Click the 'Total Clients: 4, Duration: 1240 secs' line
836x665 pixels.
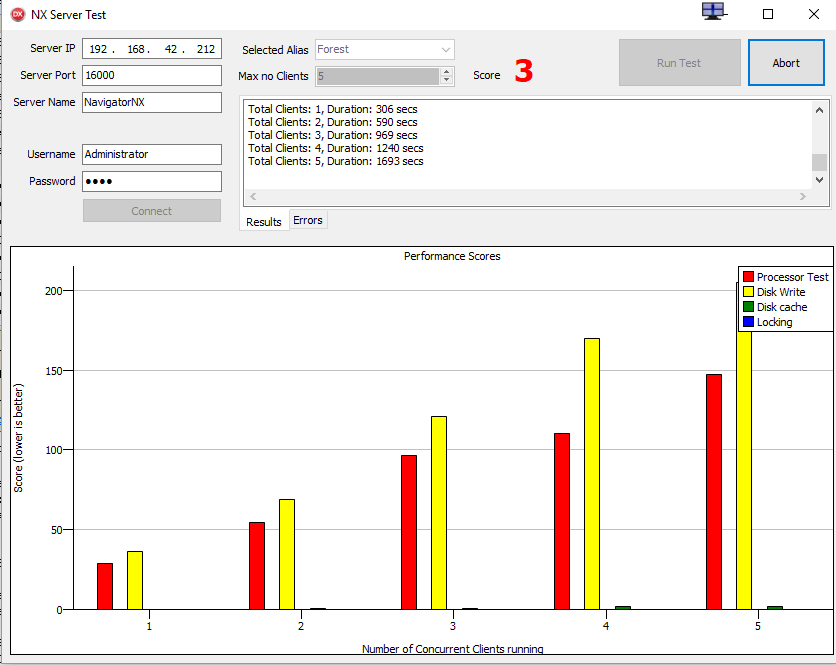click(x=336, y=148)
